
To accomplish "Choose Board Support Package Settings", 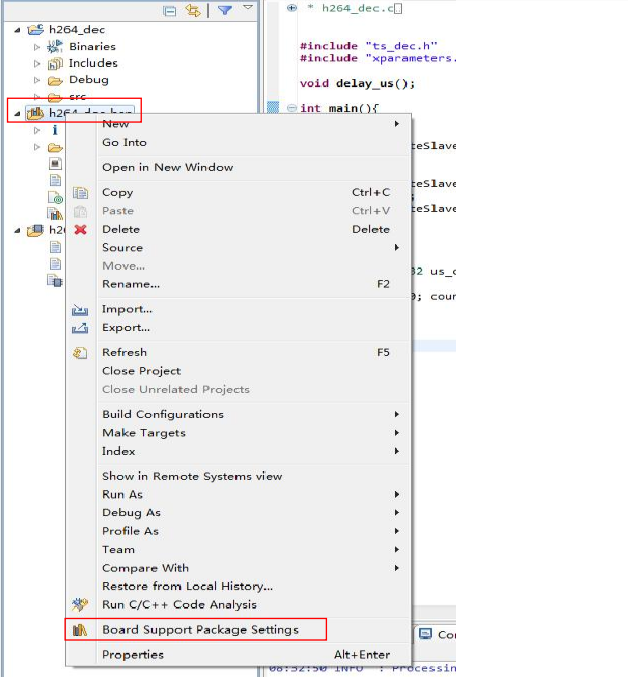I will (x=200, y=630).
